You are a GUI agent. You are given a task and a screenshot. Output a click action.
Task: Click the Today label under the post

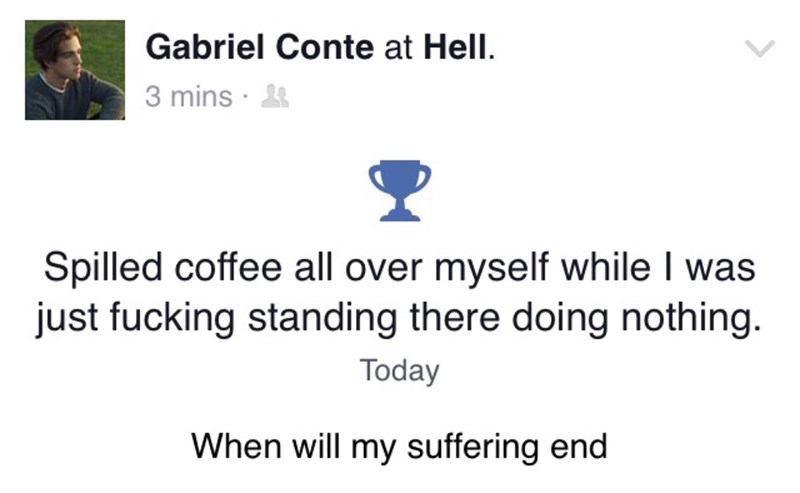(x=399, y=370)
